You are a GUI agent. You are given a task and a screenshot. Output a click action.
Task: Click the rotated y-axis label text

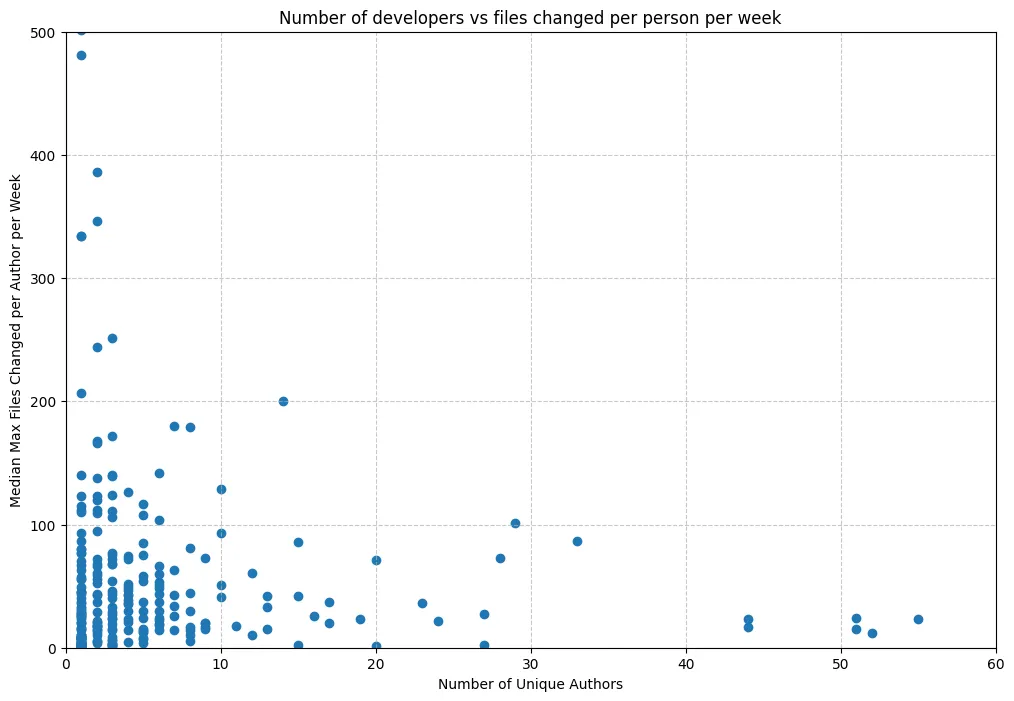[x=17, y=340]
